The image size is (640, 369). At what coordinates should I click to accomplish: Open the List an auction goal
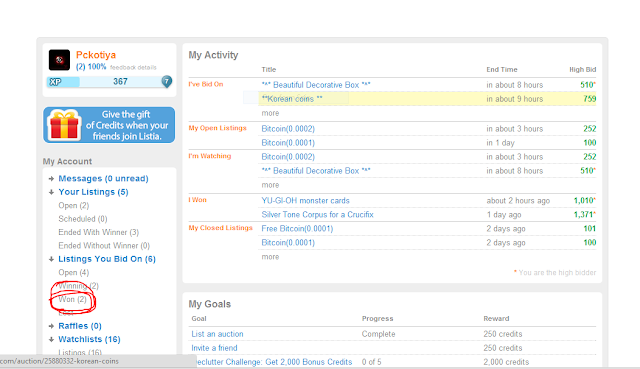217,334
